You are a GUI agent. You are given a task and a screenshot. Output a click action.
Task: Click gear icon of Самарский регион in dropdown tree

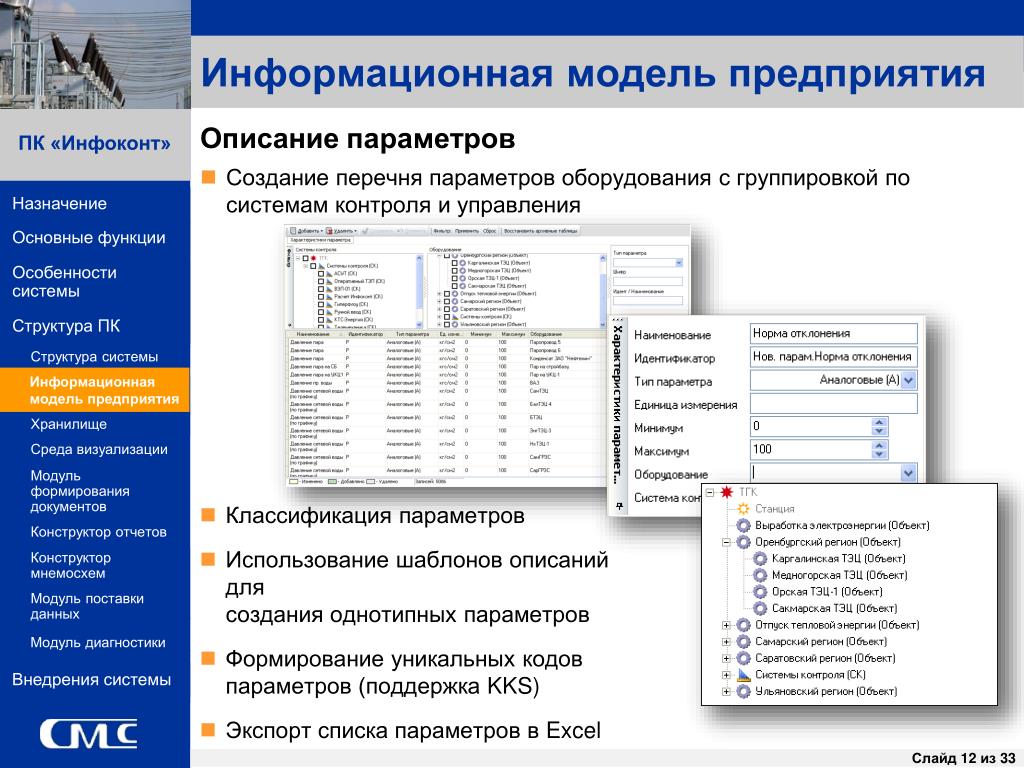(743, 641)
